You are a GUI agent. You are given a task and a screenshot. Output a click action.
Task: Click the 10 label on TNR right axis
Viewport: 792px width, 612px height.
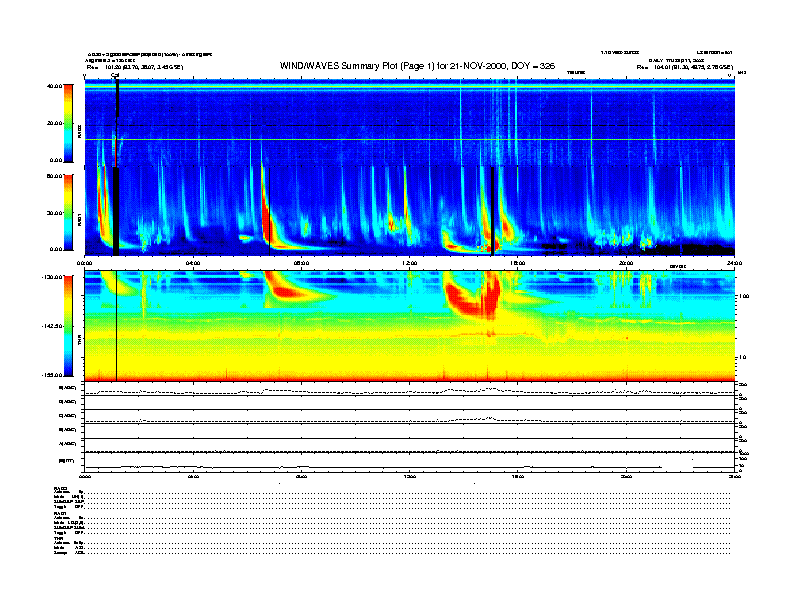pos(743,358)
